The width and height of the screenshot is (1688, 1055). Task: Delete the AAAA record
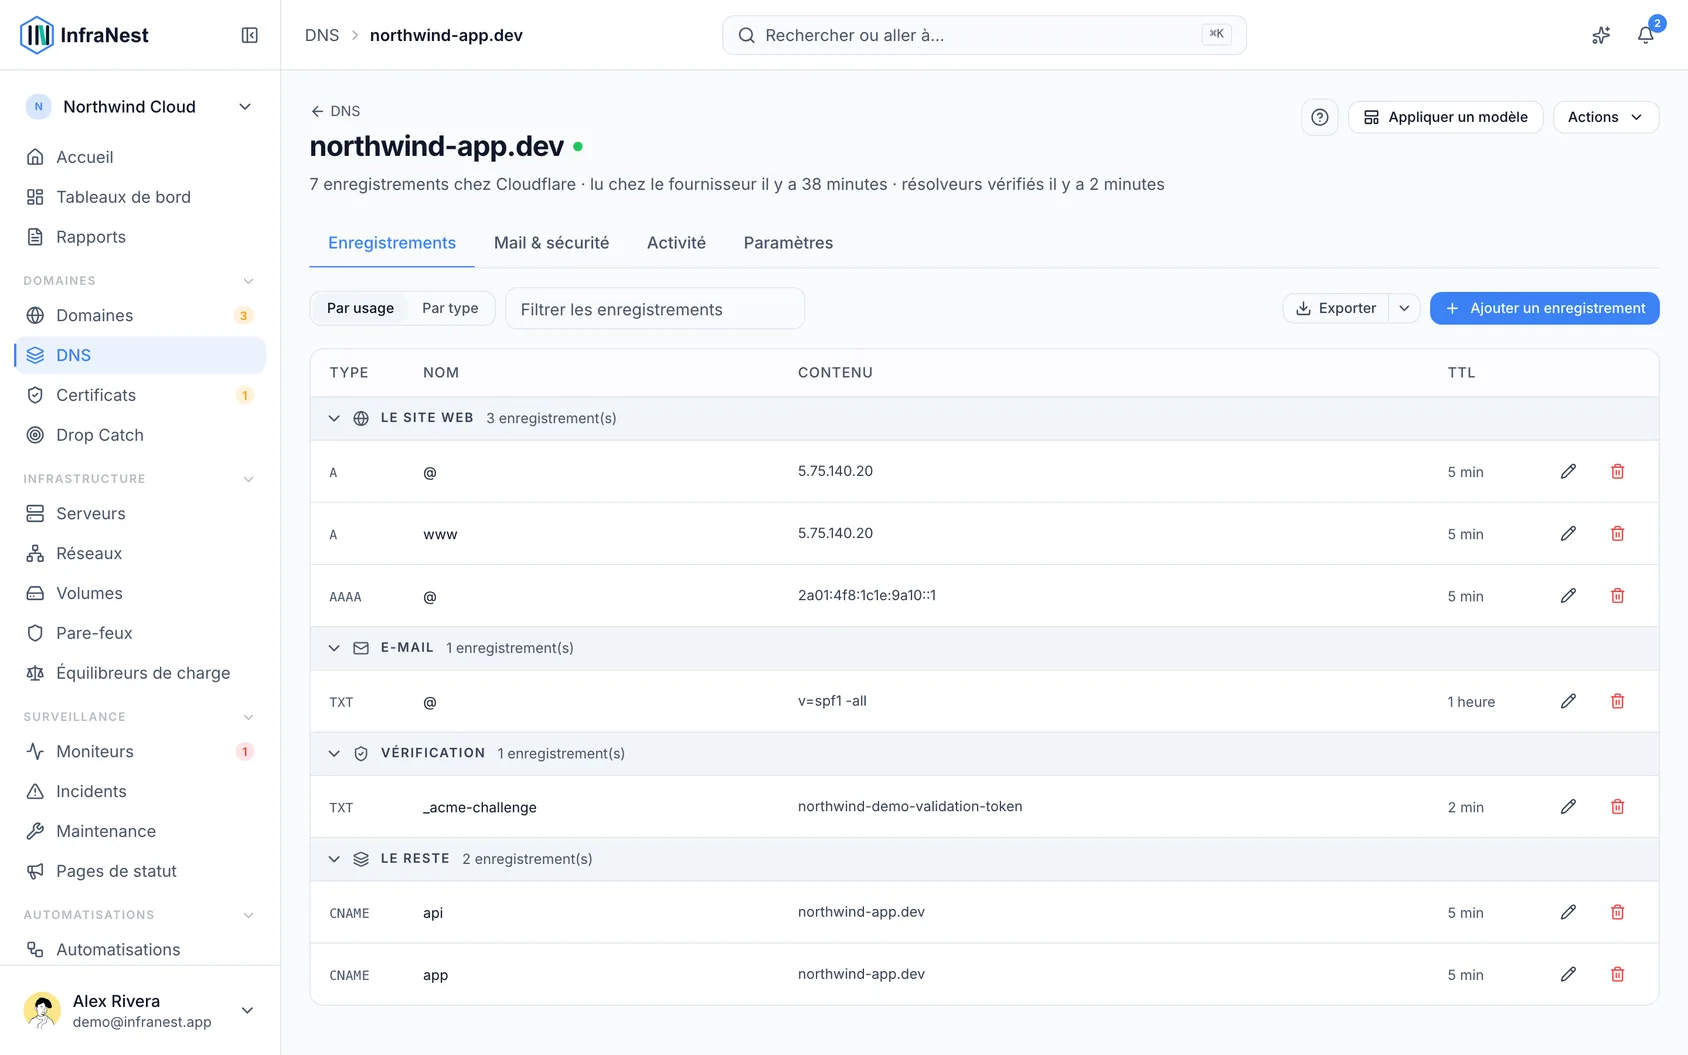pyautogui.click(x=1617, y=596)
